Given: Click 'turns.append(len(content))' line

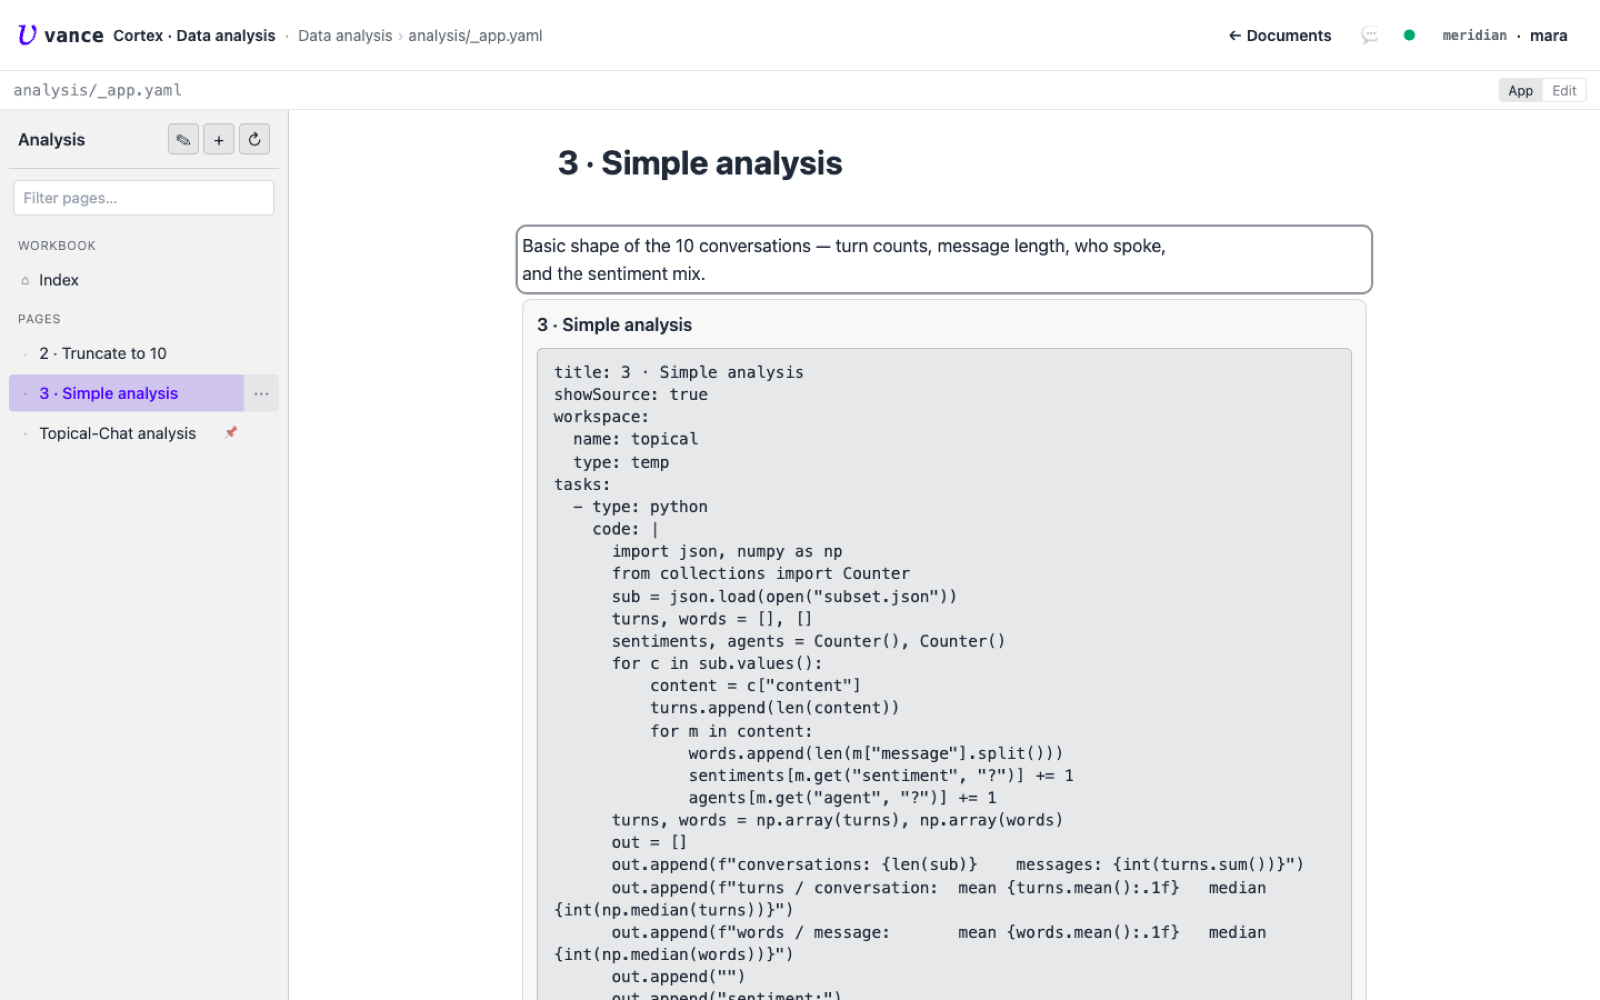Looking at the screenshot, I should click(775, 708).
